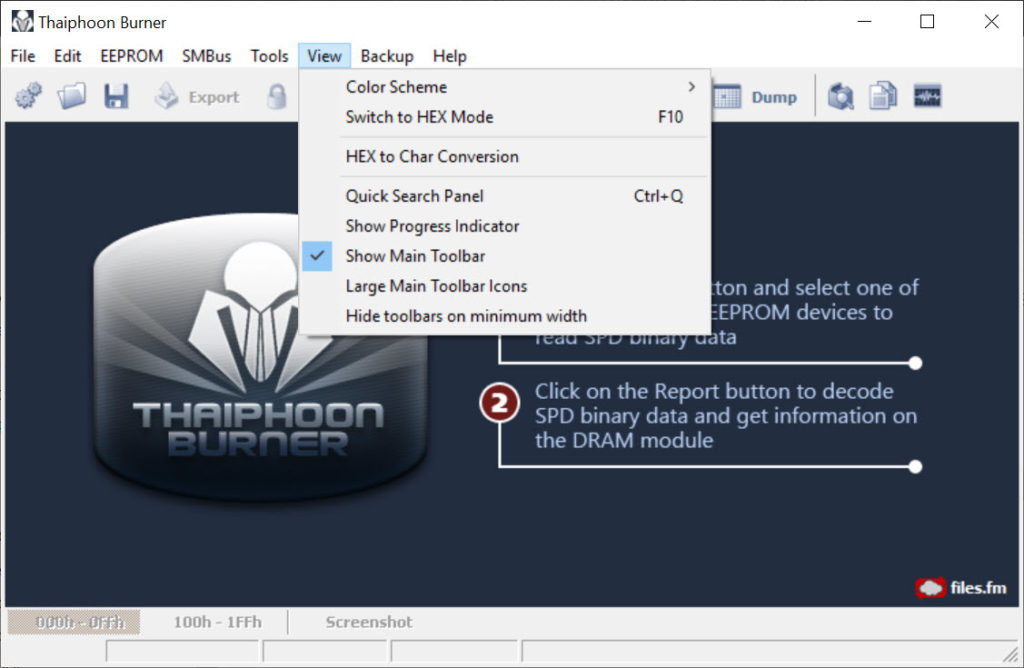
Task: Expand the Color Scheme submenu
Action: 504,87
